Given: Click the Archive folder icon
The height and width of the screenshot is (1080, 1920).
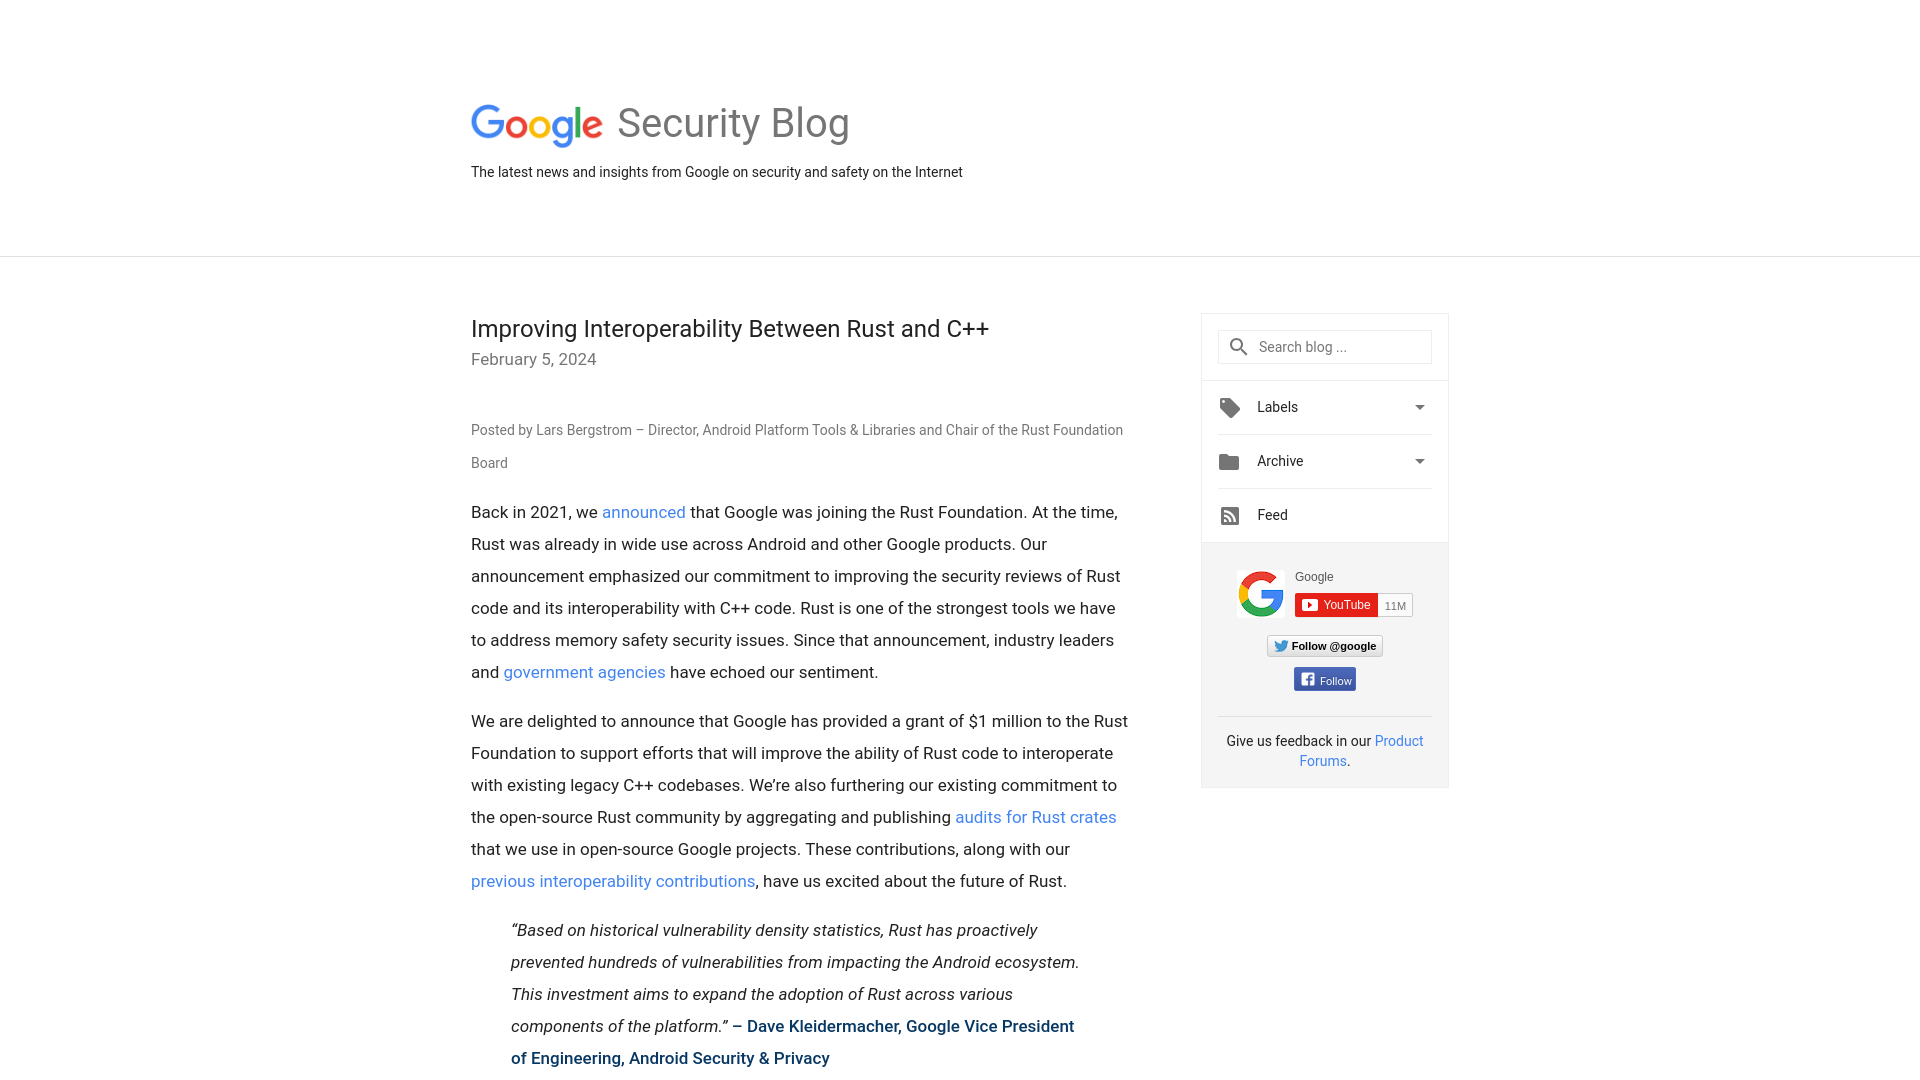Looking at the screenshot, I should (1228, 460).
